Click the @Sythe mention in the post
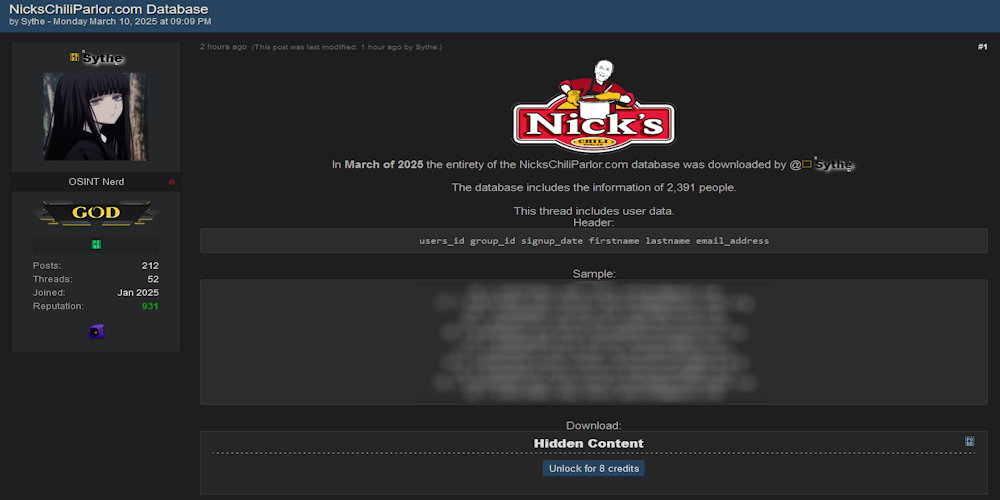This screenshot has width=1000, height=500. point(824,164)
